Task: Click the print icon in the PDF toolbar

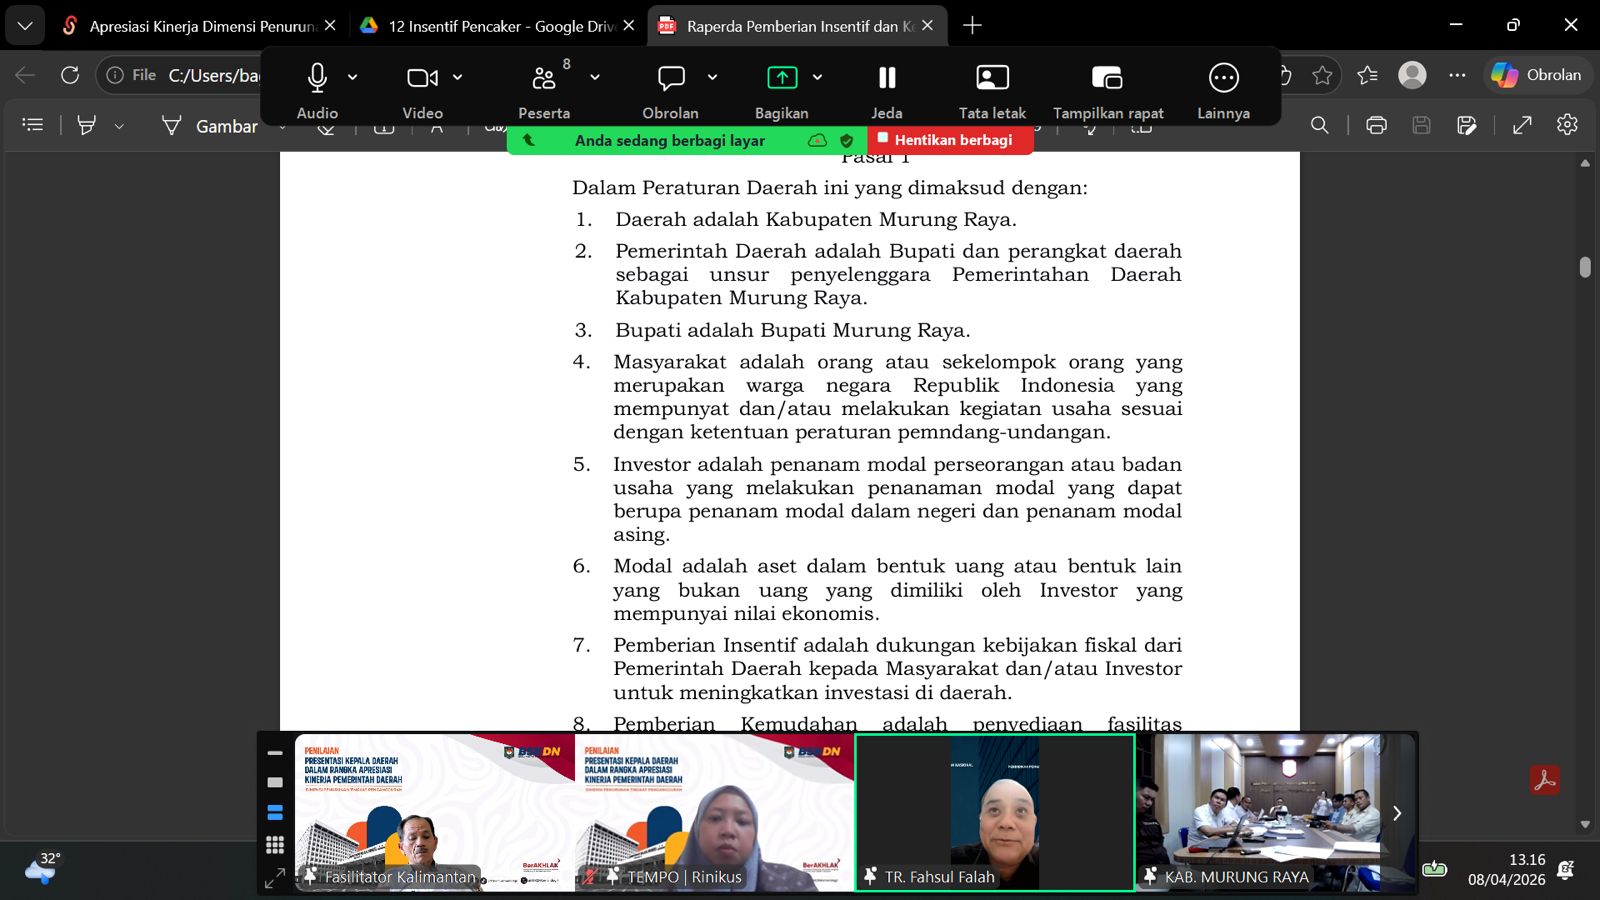Action: (x=1376, y=125)
